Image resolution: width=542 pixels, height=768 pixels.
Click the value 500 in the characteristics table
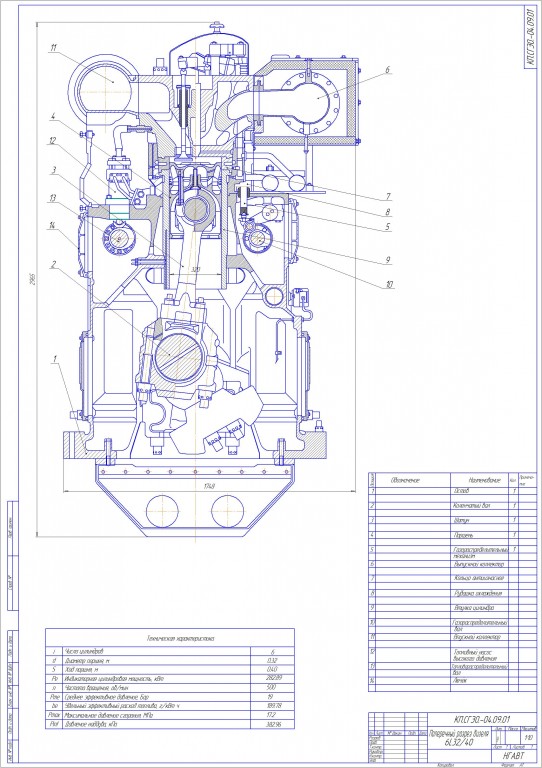tap(272, 688)
